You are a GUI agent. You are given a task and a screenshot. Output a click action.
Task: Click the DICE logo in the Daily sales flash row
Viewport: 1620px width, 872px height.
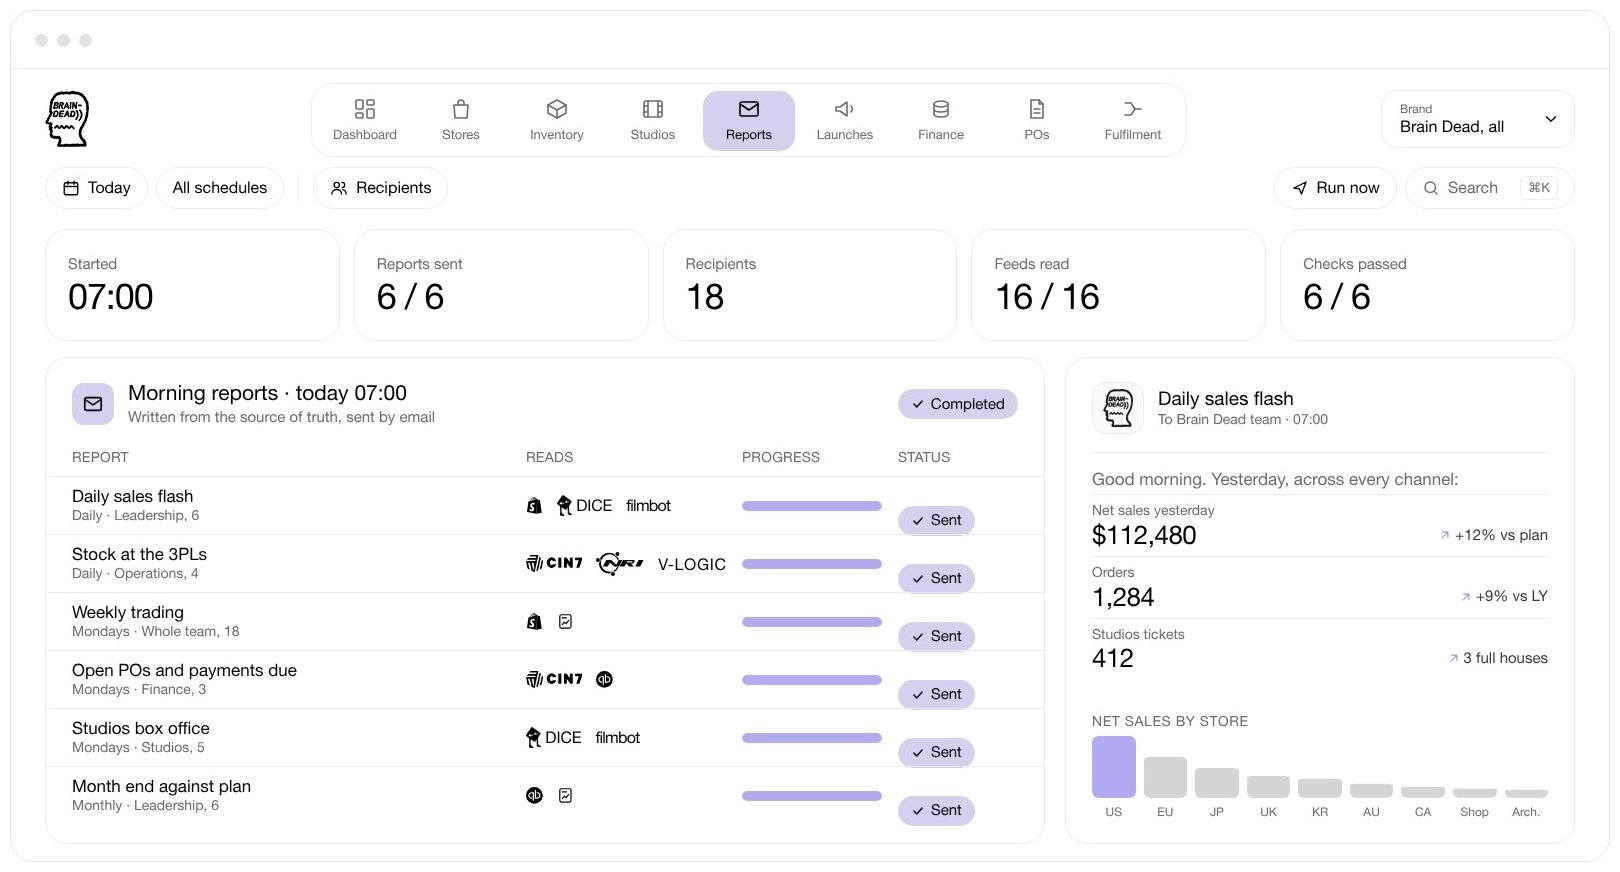pos(584,506)
